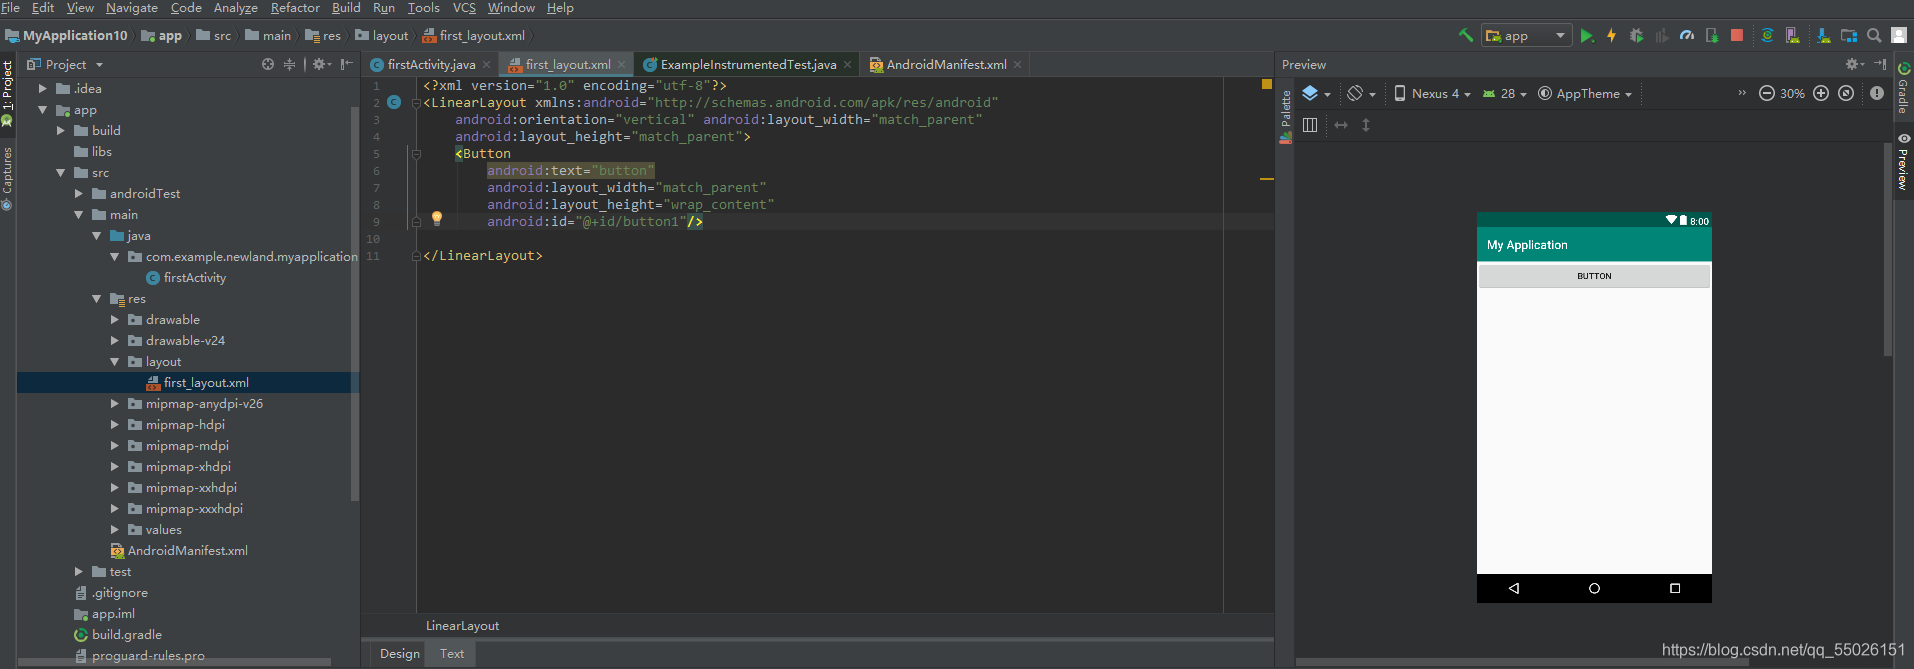
Task: Toggle the Captures side tab
Action: 7,178
